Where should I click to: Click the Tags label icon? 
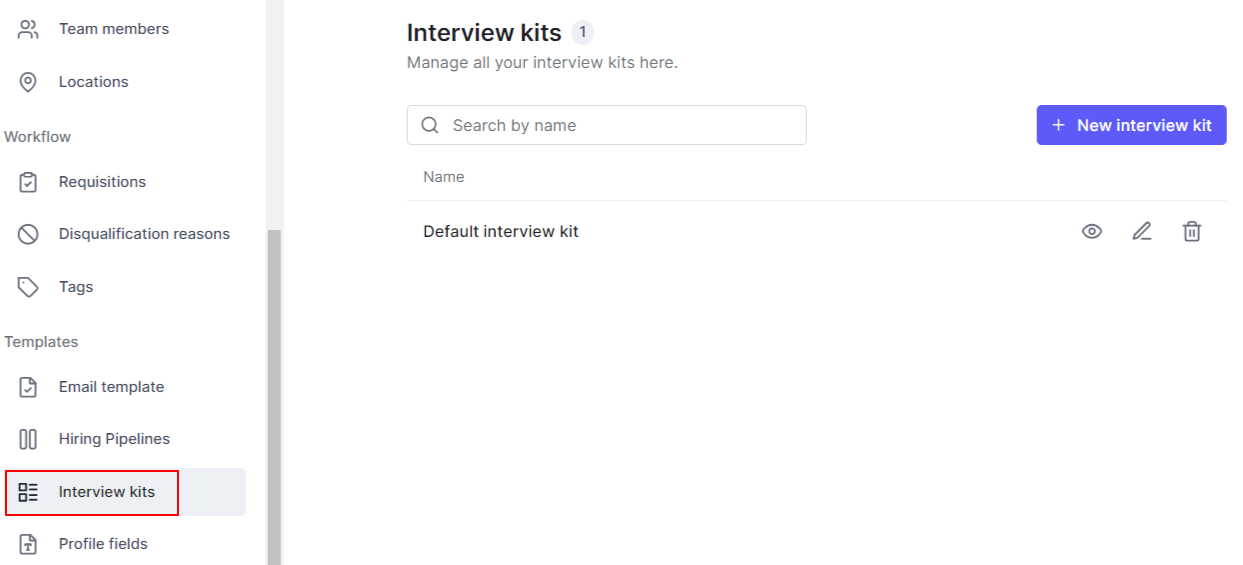tap(28, 287)
